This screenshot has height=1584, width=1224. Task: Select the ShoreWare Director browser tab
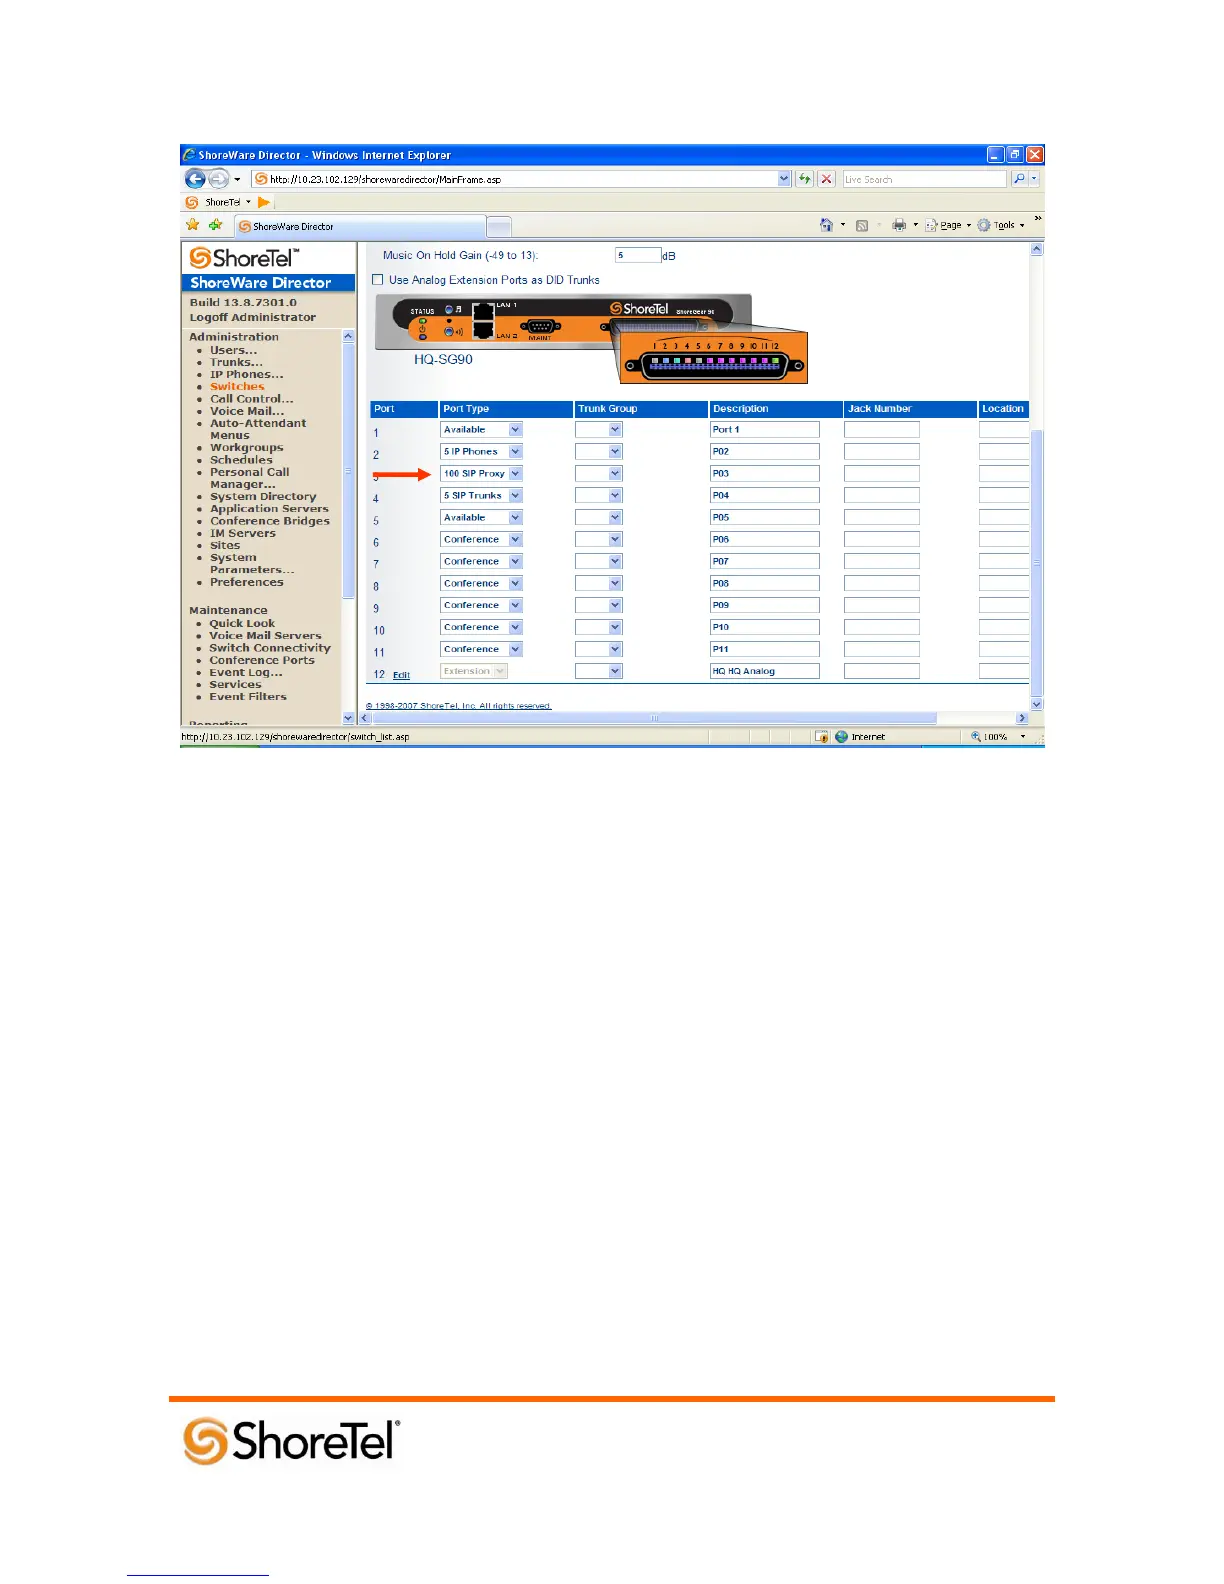click(360, 226)
